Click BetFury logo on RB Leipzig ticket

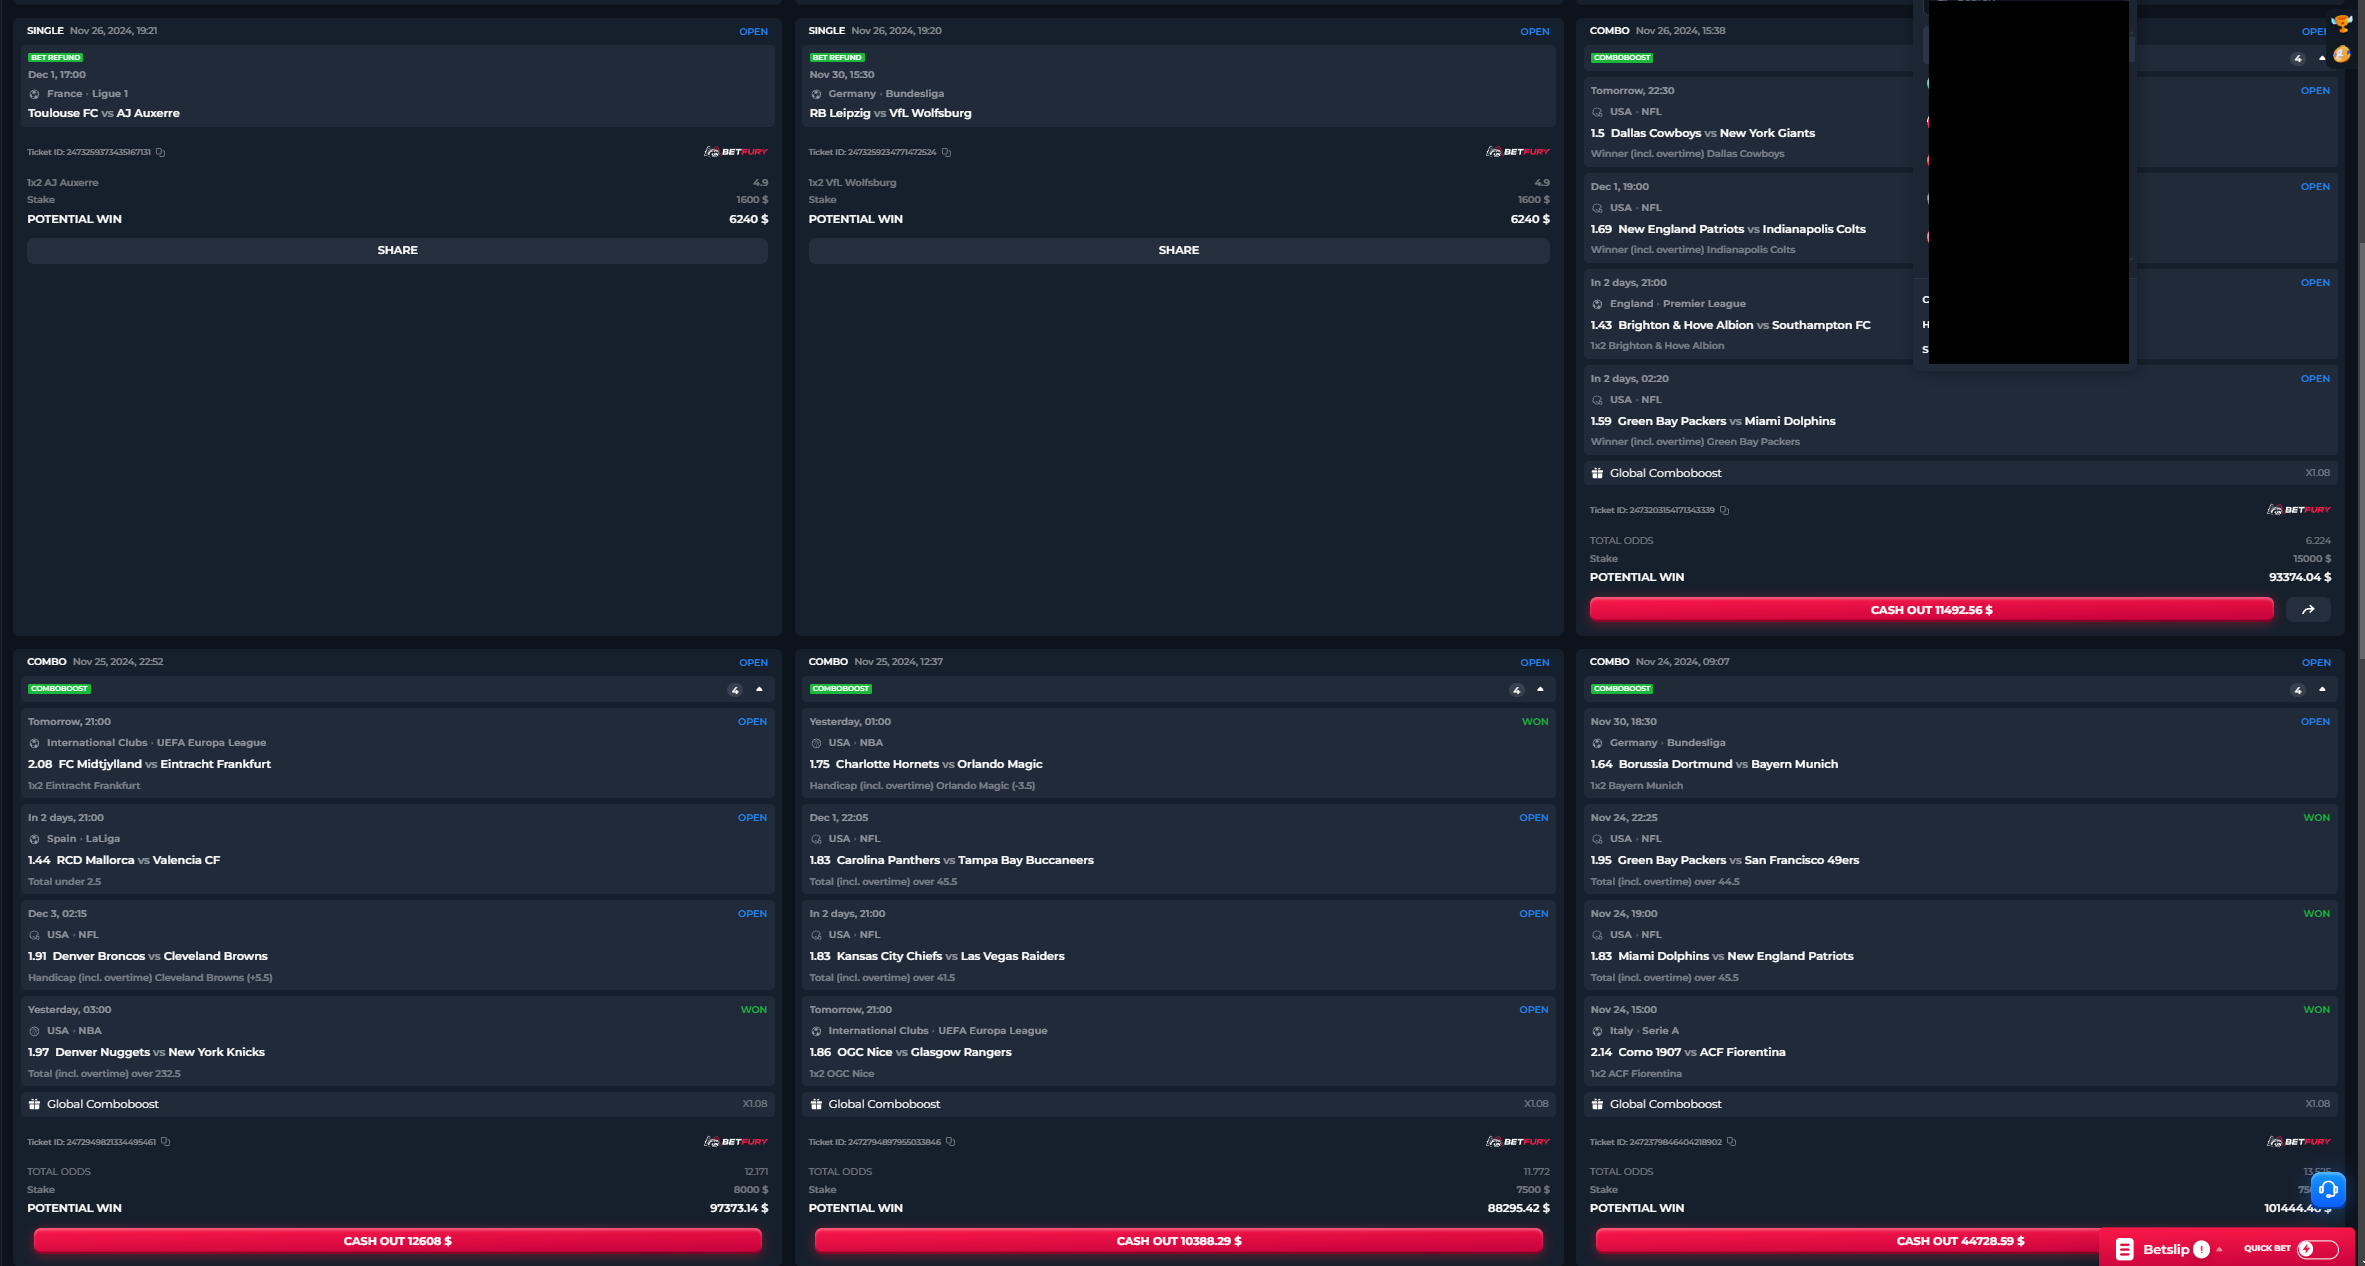click(1517, 152)
